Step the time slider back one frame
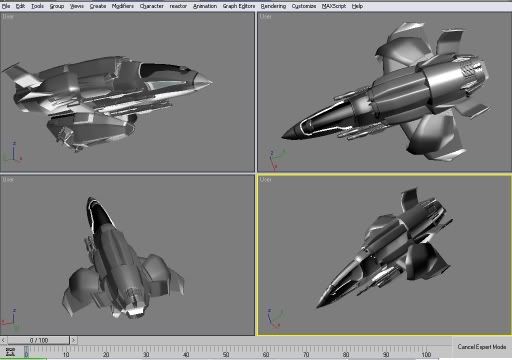Screen dimensions: 512x360 point(3,340)
